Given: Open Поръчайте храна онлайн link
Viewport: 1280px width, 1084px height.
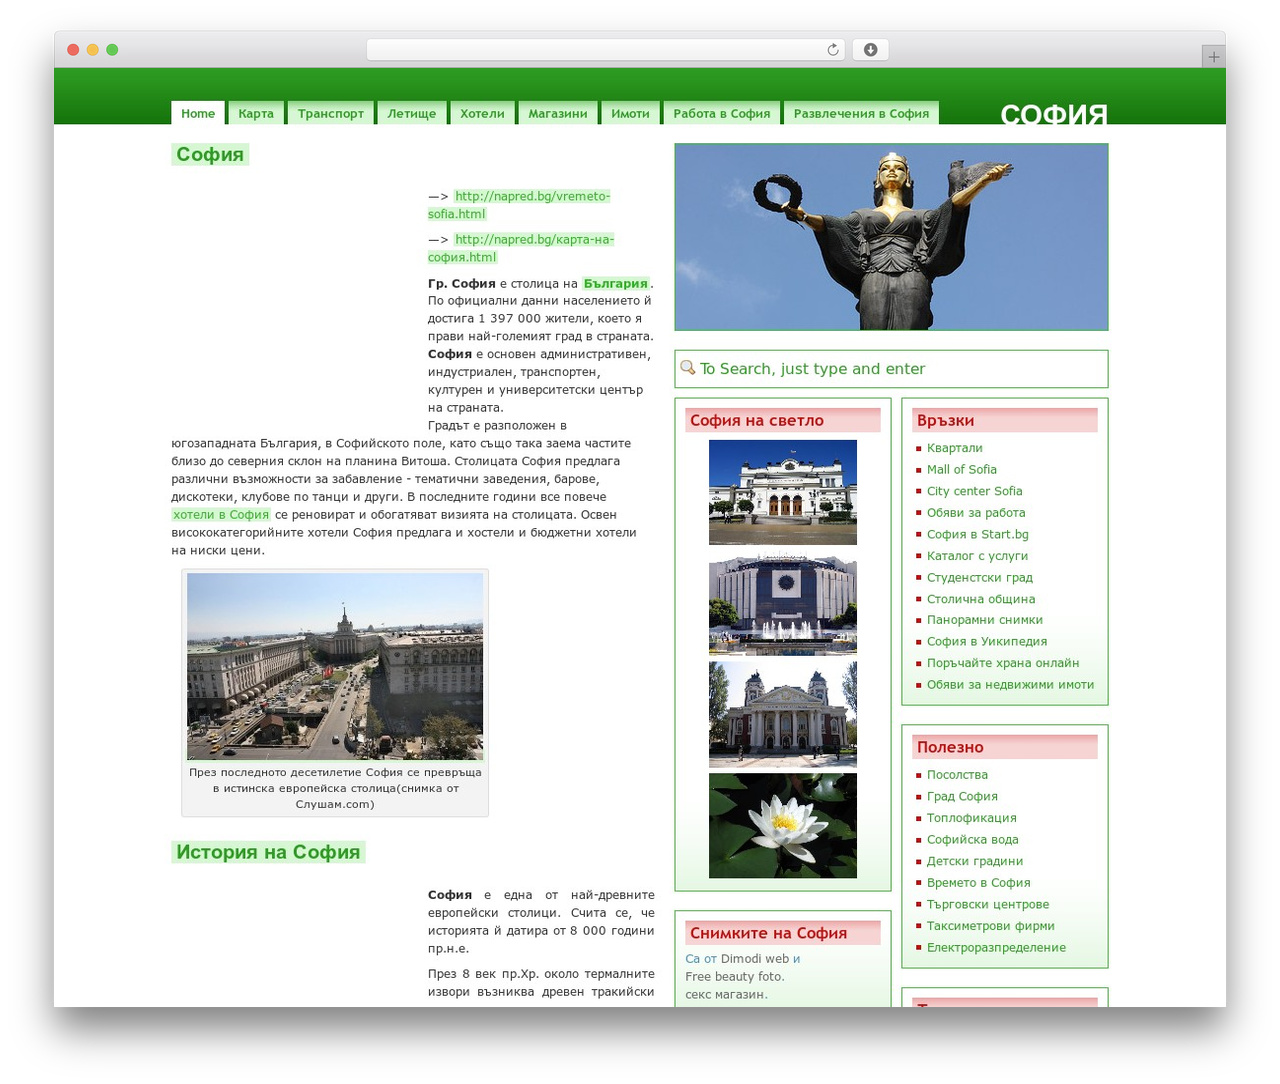Looking at the screenshot, I should pos(1003,663).
